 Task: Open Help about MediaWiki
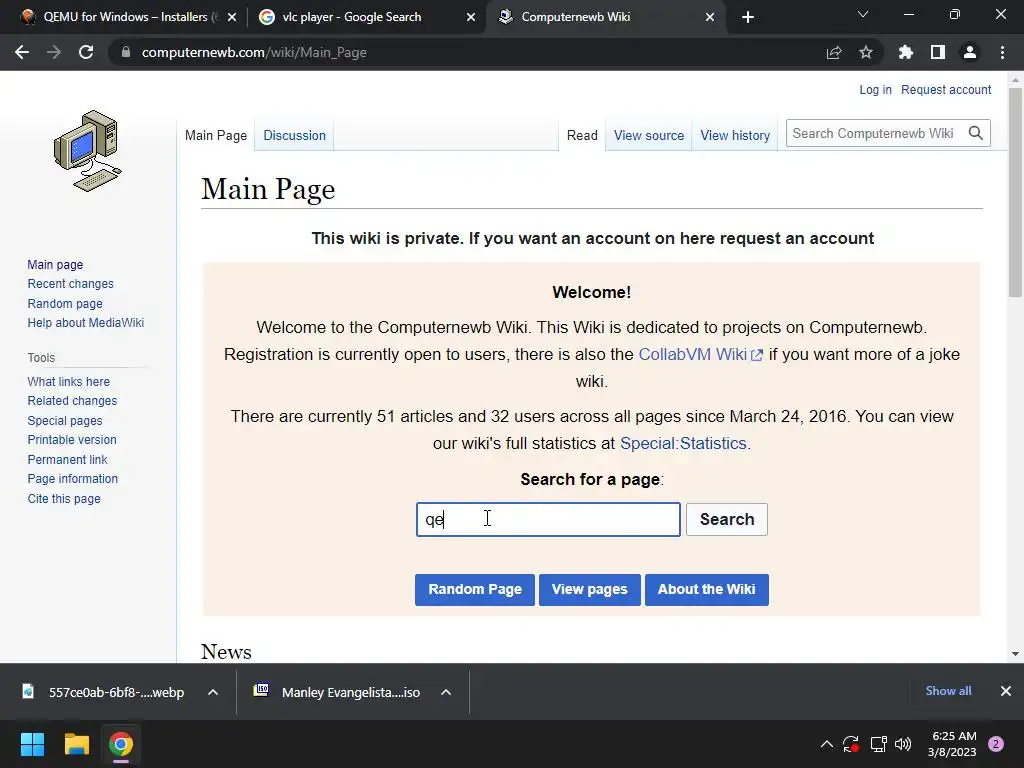86,323
